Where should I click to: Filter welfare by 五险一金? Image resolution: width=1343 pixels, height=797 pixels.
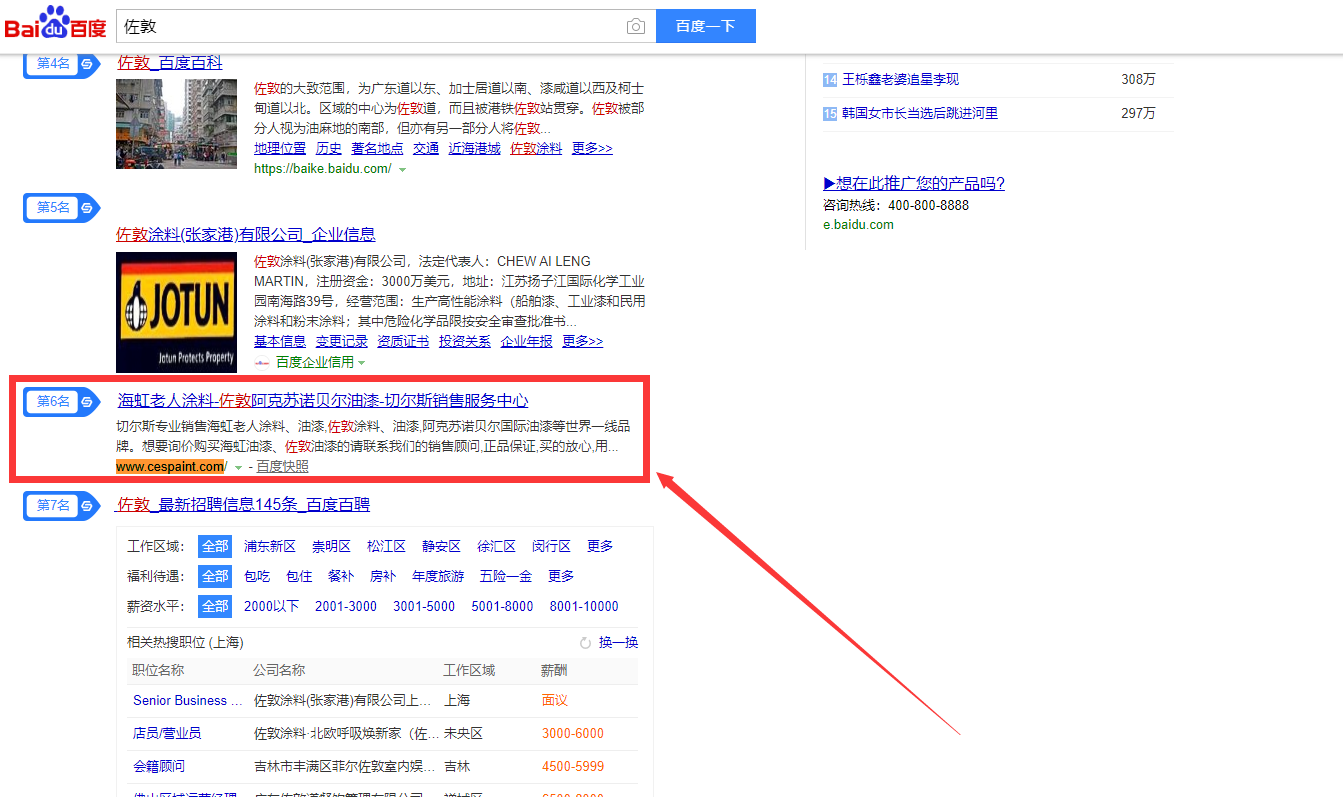(x=506, y=576)
